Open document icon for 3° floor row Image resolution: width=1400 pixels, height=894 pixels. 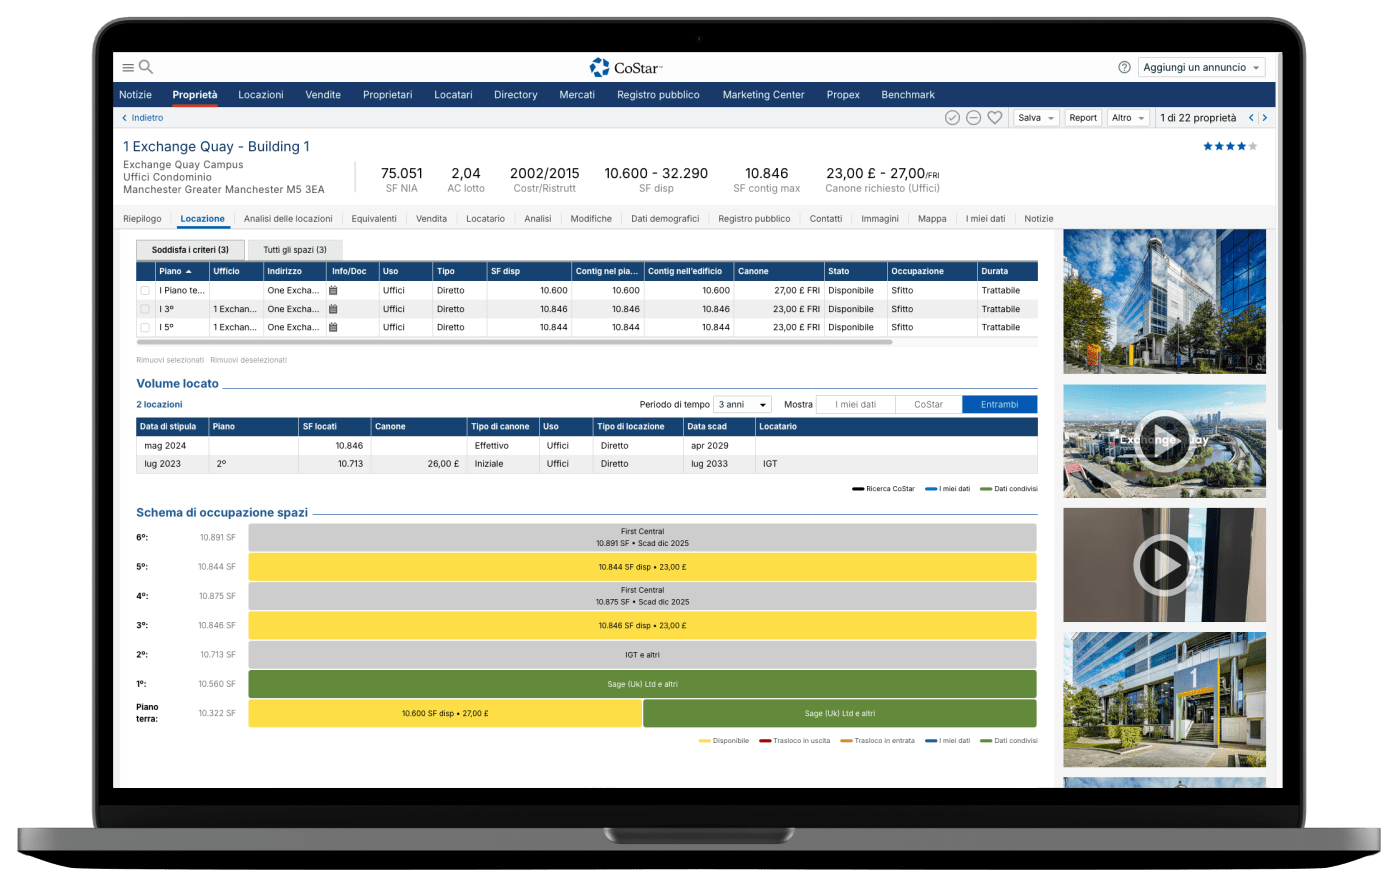click(x=333, y=309)
